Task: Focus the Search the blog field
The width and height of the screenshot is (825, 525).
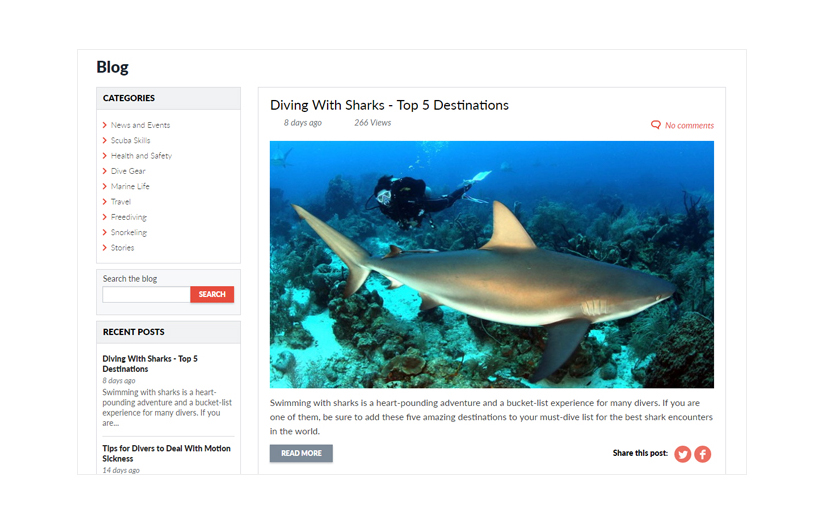Action: point(146,294)
